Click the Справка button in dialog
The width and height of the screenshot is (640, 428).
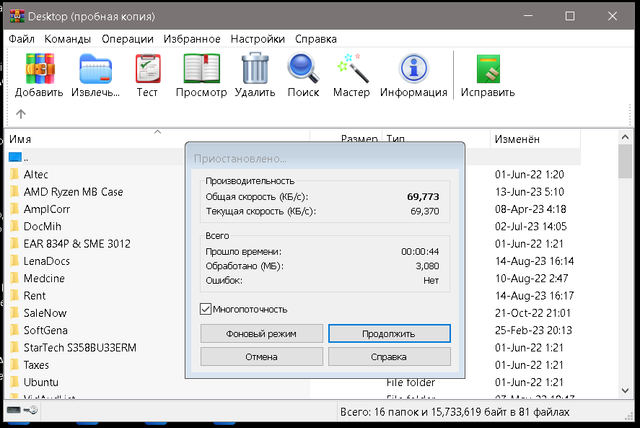point(389,357)
